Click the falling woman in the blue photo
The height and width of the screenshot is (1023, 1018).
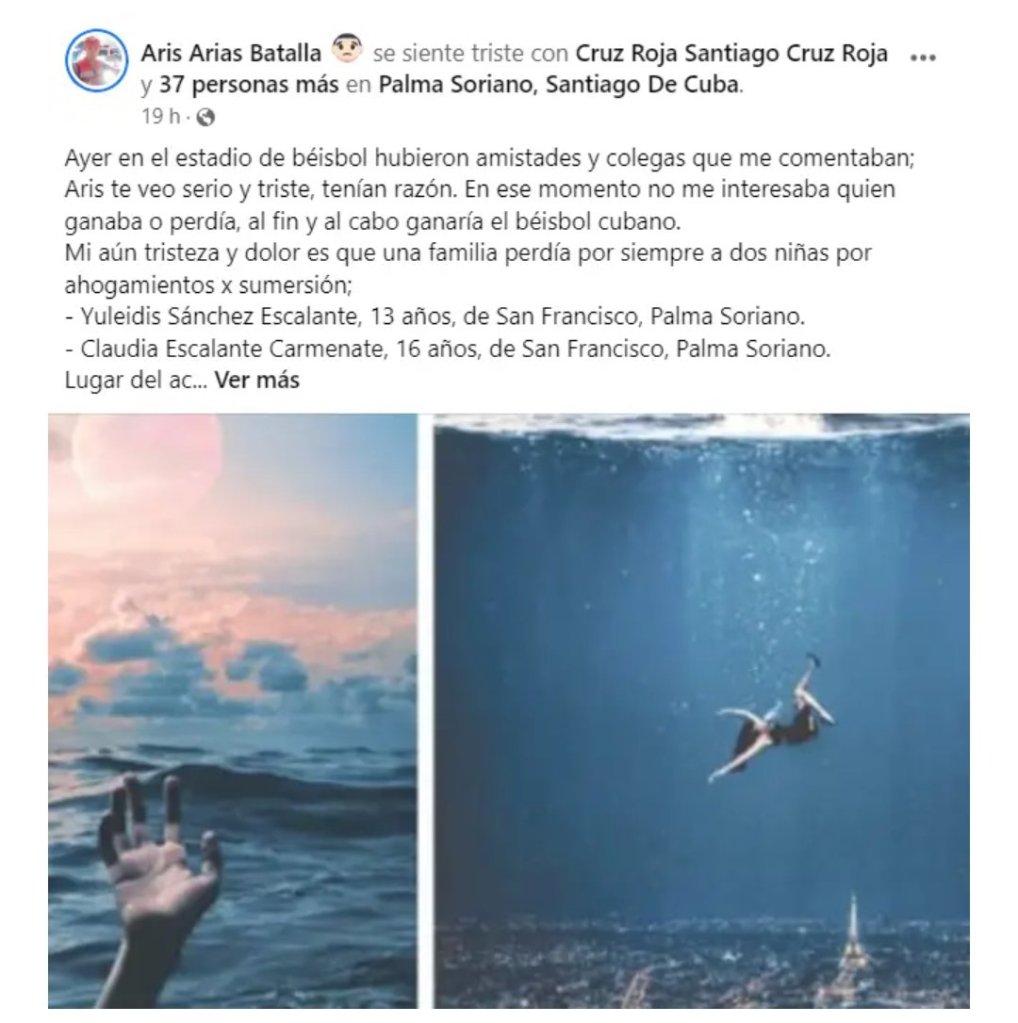pyautogui.click(x=773, y=718)
